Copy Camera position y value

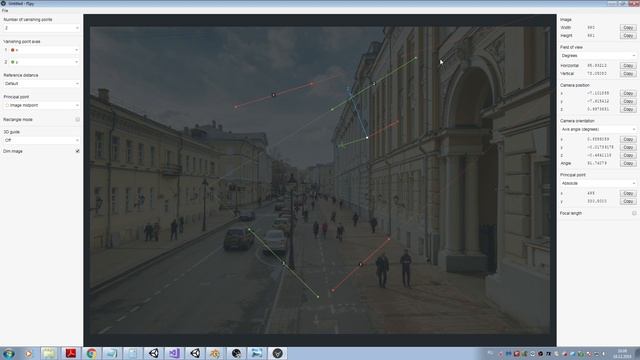click(x=628, y=101)
